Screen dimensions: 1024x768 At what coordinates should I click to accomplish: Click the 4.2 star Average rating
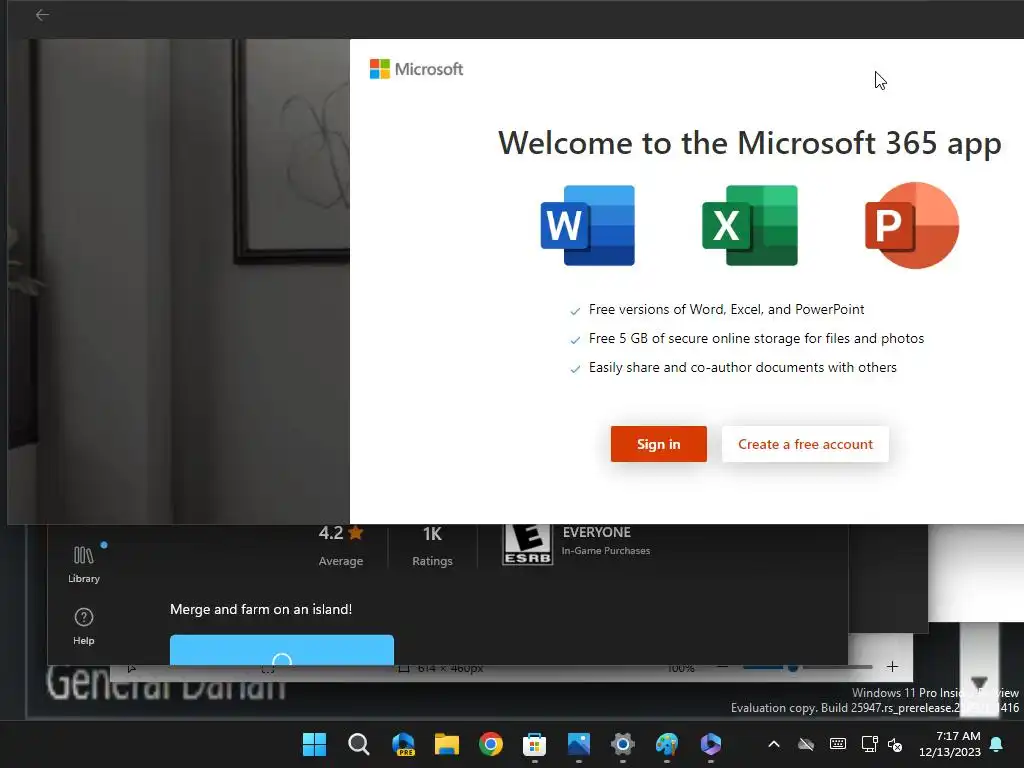click(x=341, y=545)
